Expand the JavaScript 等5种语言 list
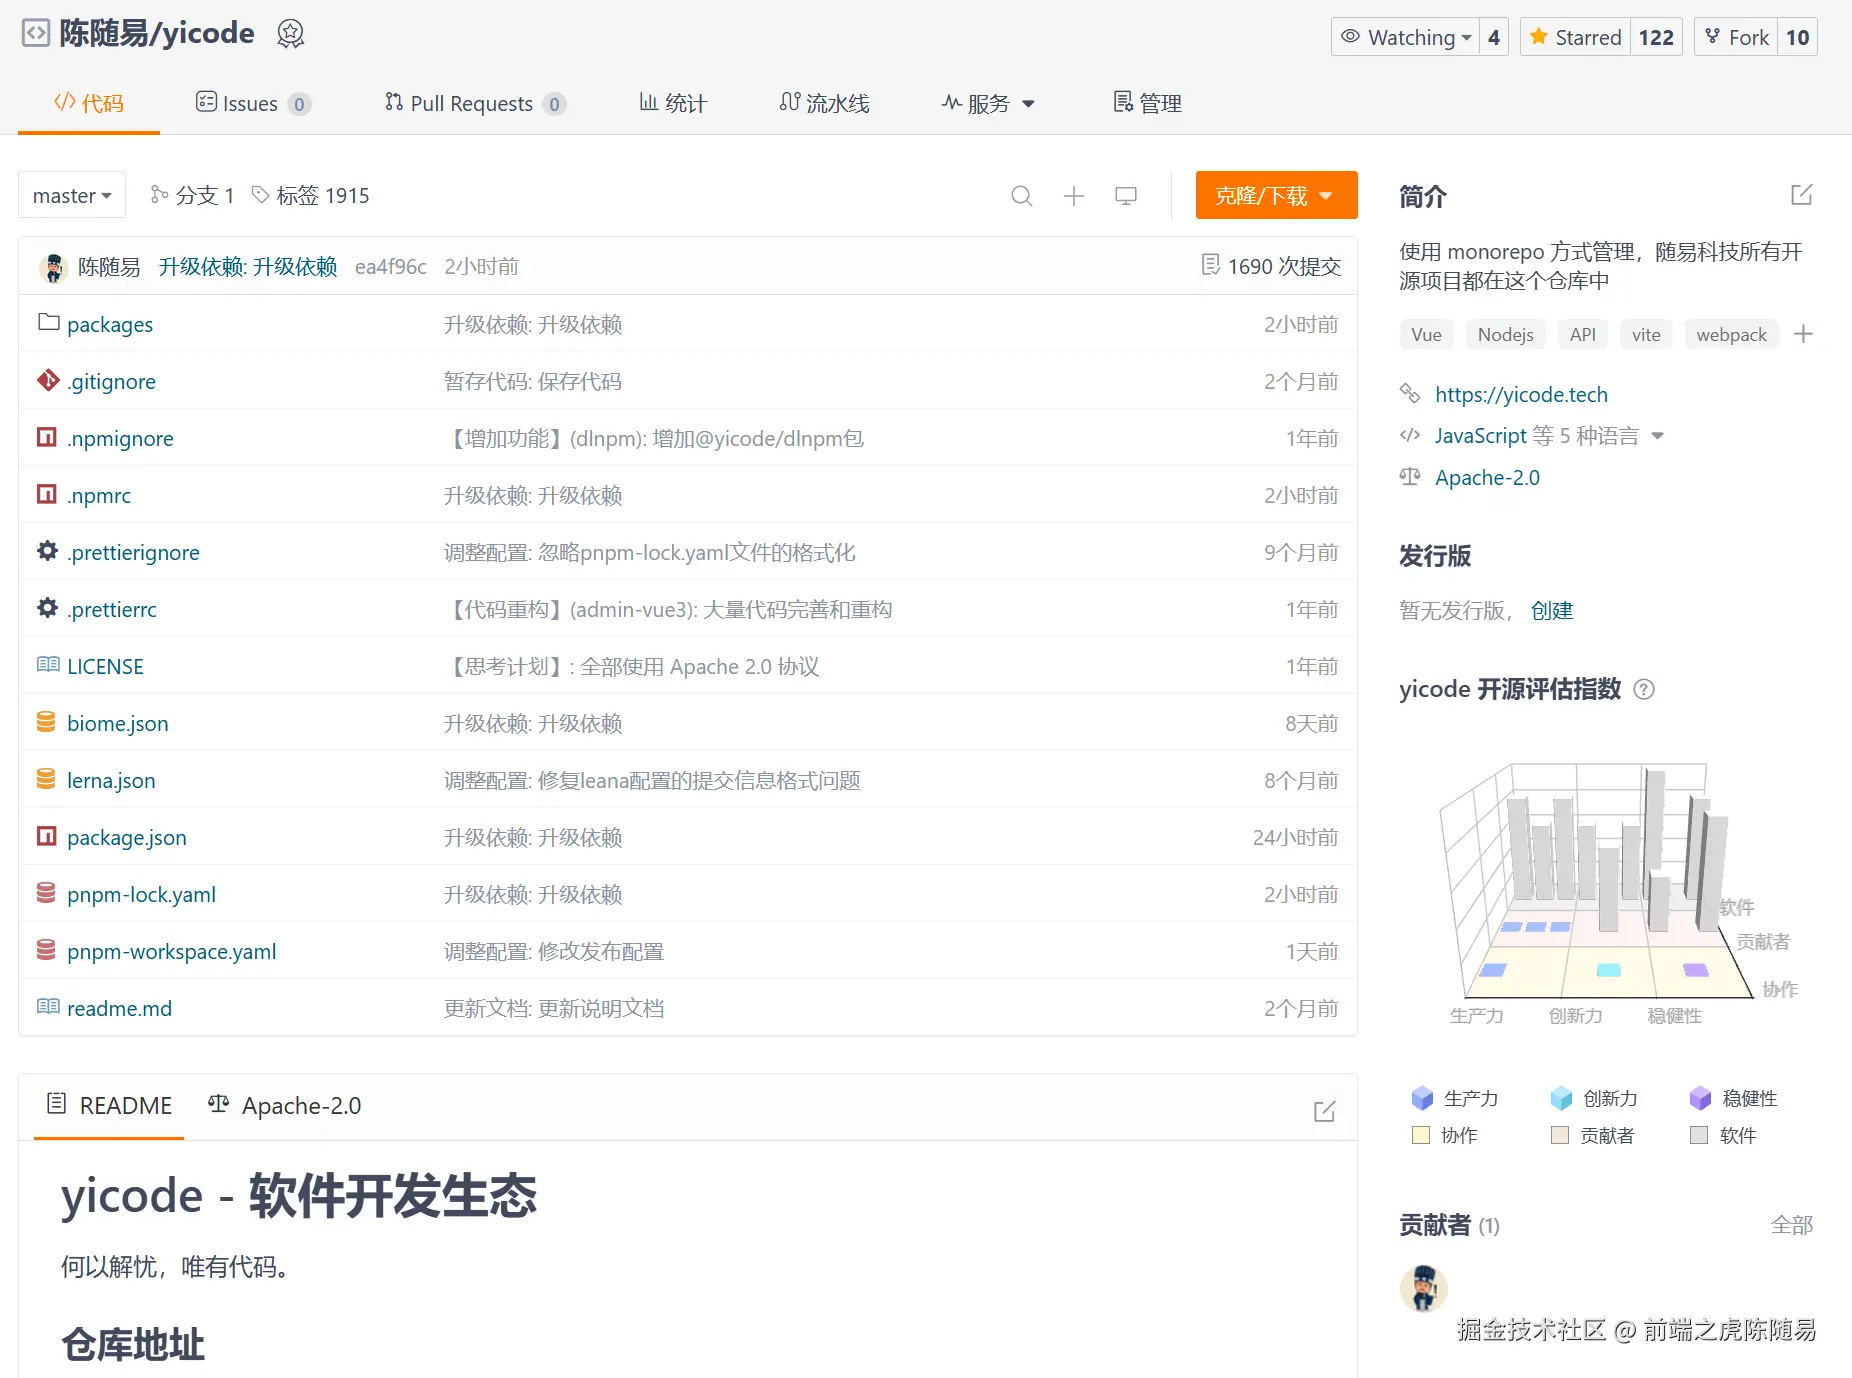The height and width of the screenshot is (1378, 1852). click(x=1659, y=435)
